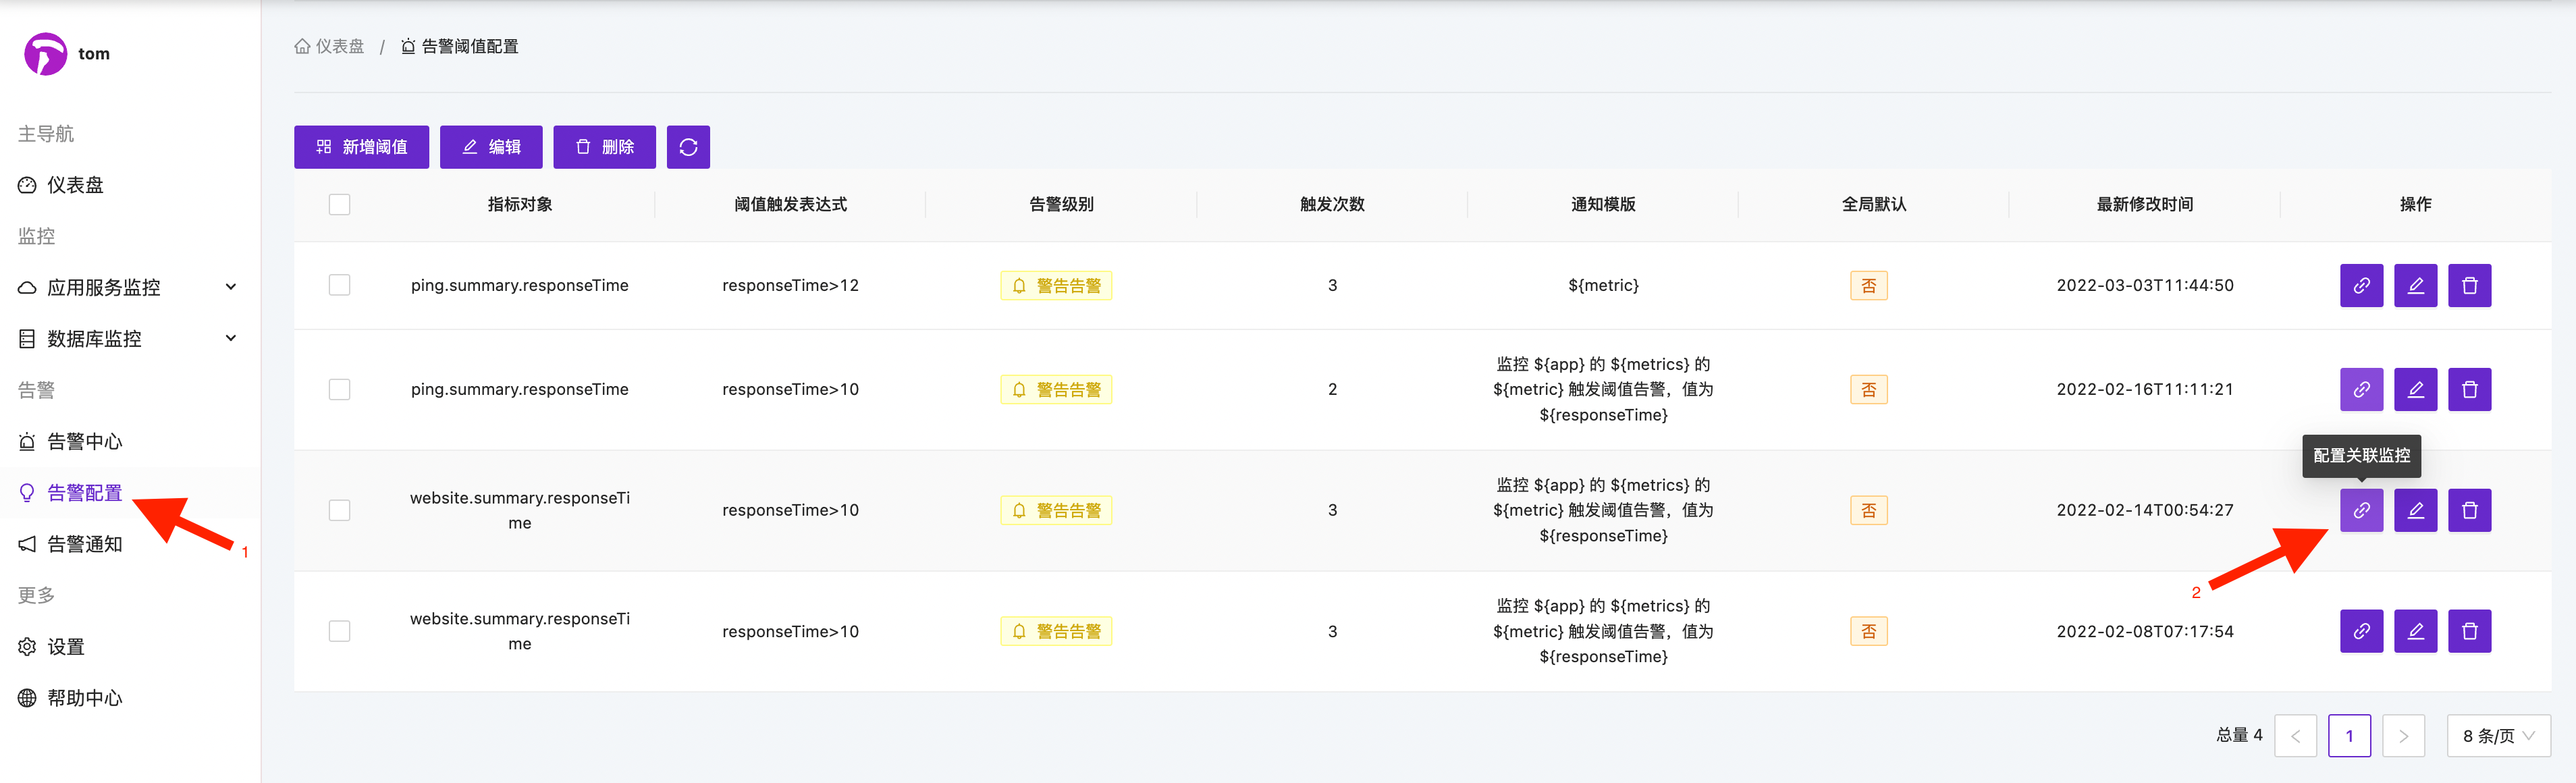Click the refresh icon button in toolbar

coord(688,147)
